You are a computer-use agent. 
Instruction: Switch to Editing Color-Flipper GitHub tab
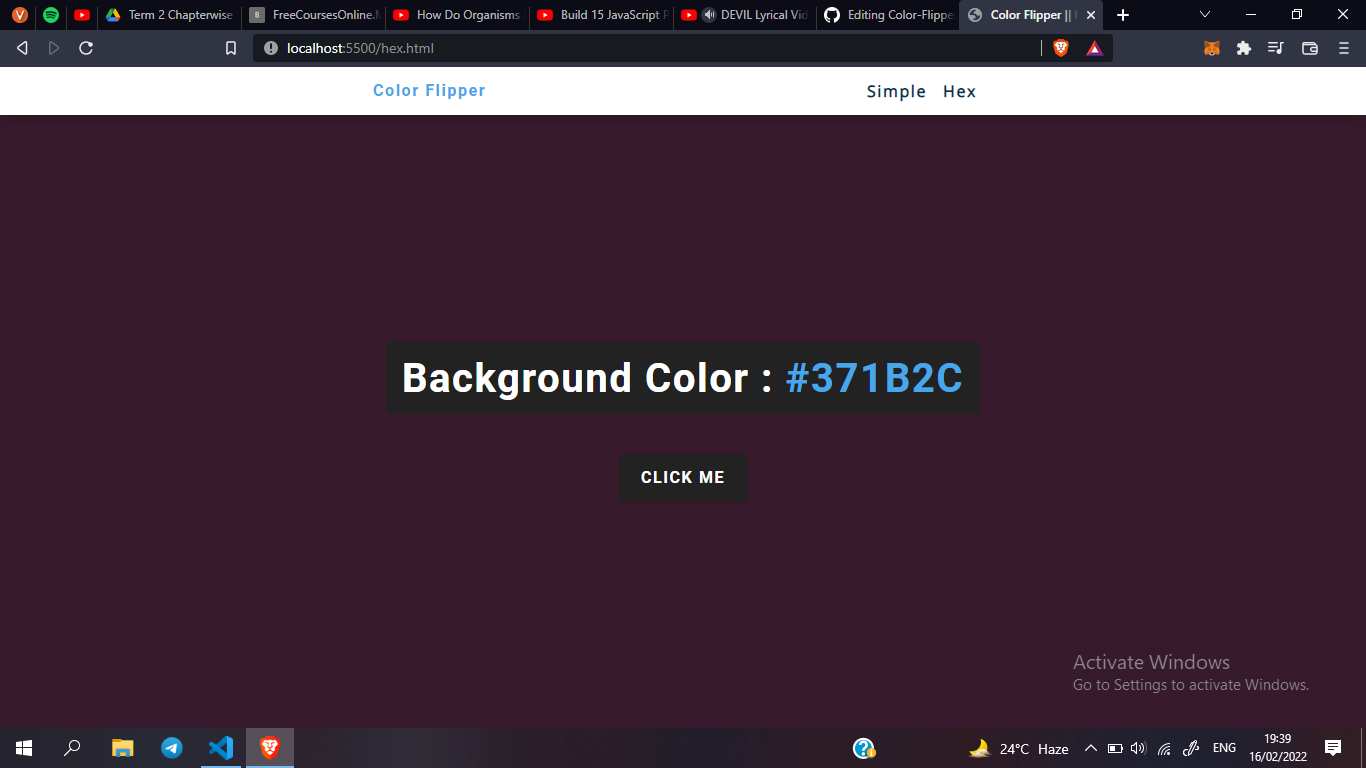tap(888, 15)
